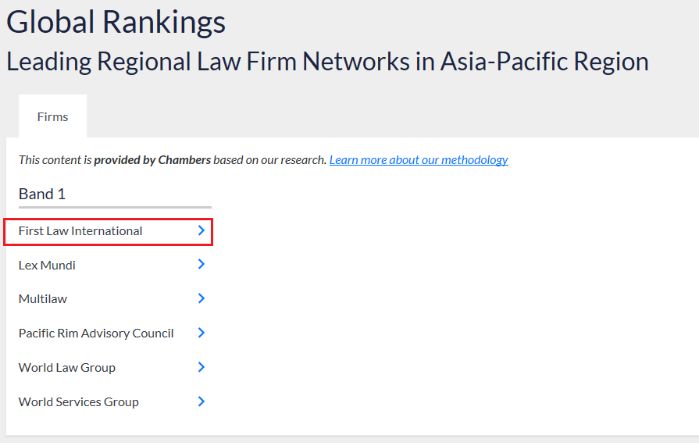
Task: Select the Firms tab
Action: point(53,117)
